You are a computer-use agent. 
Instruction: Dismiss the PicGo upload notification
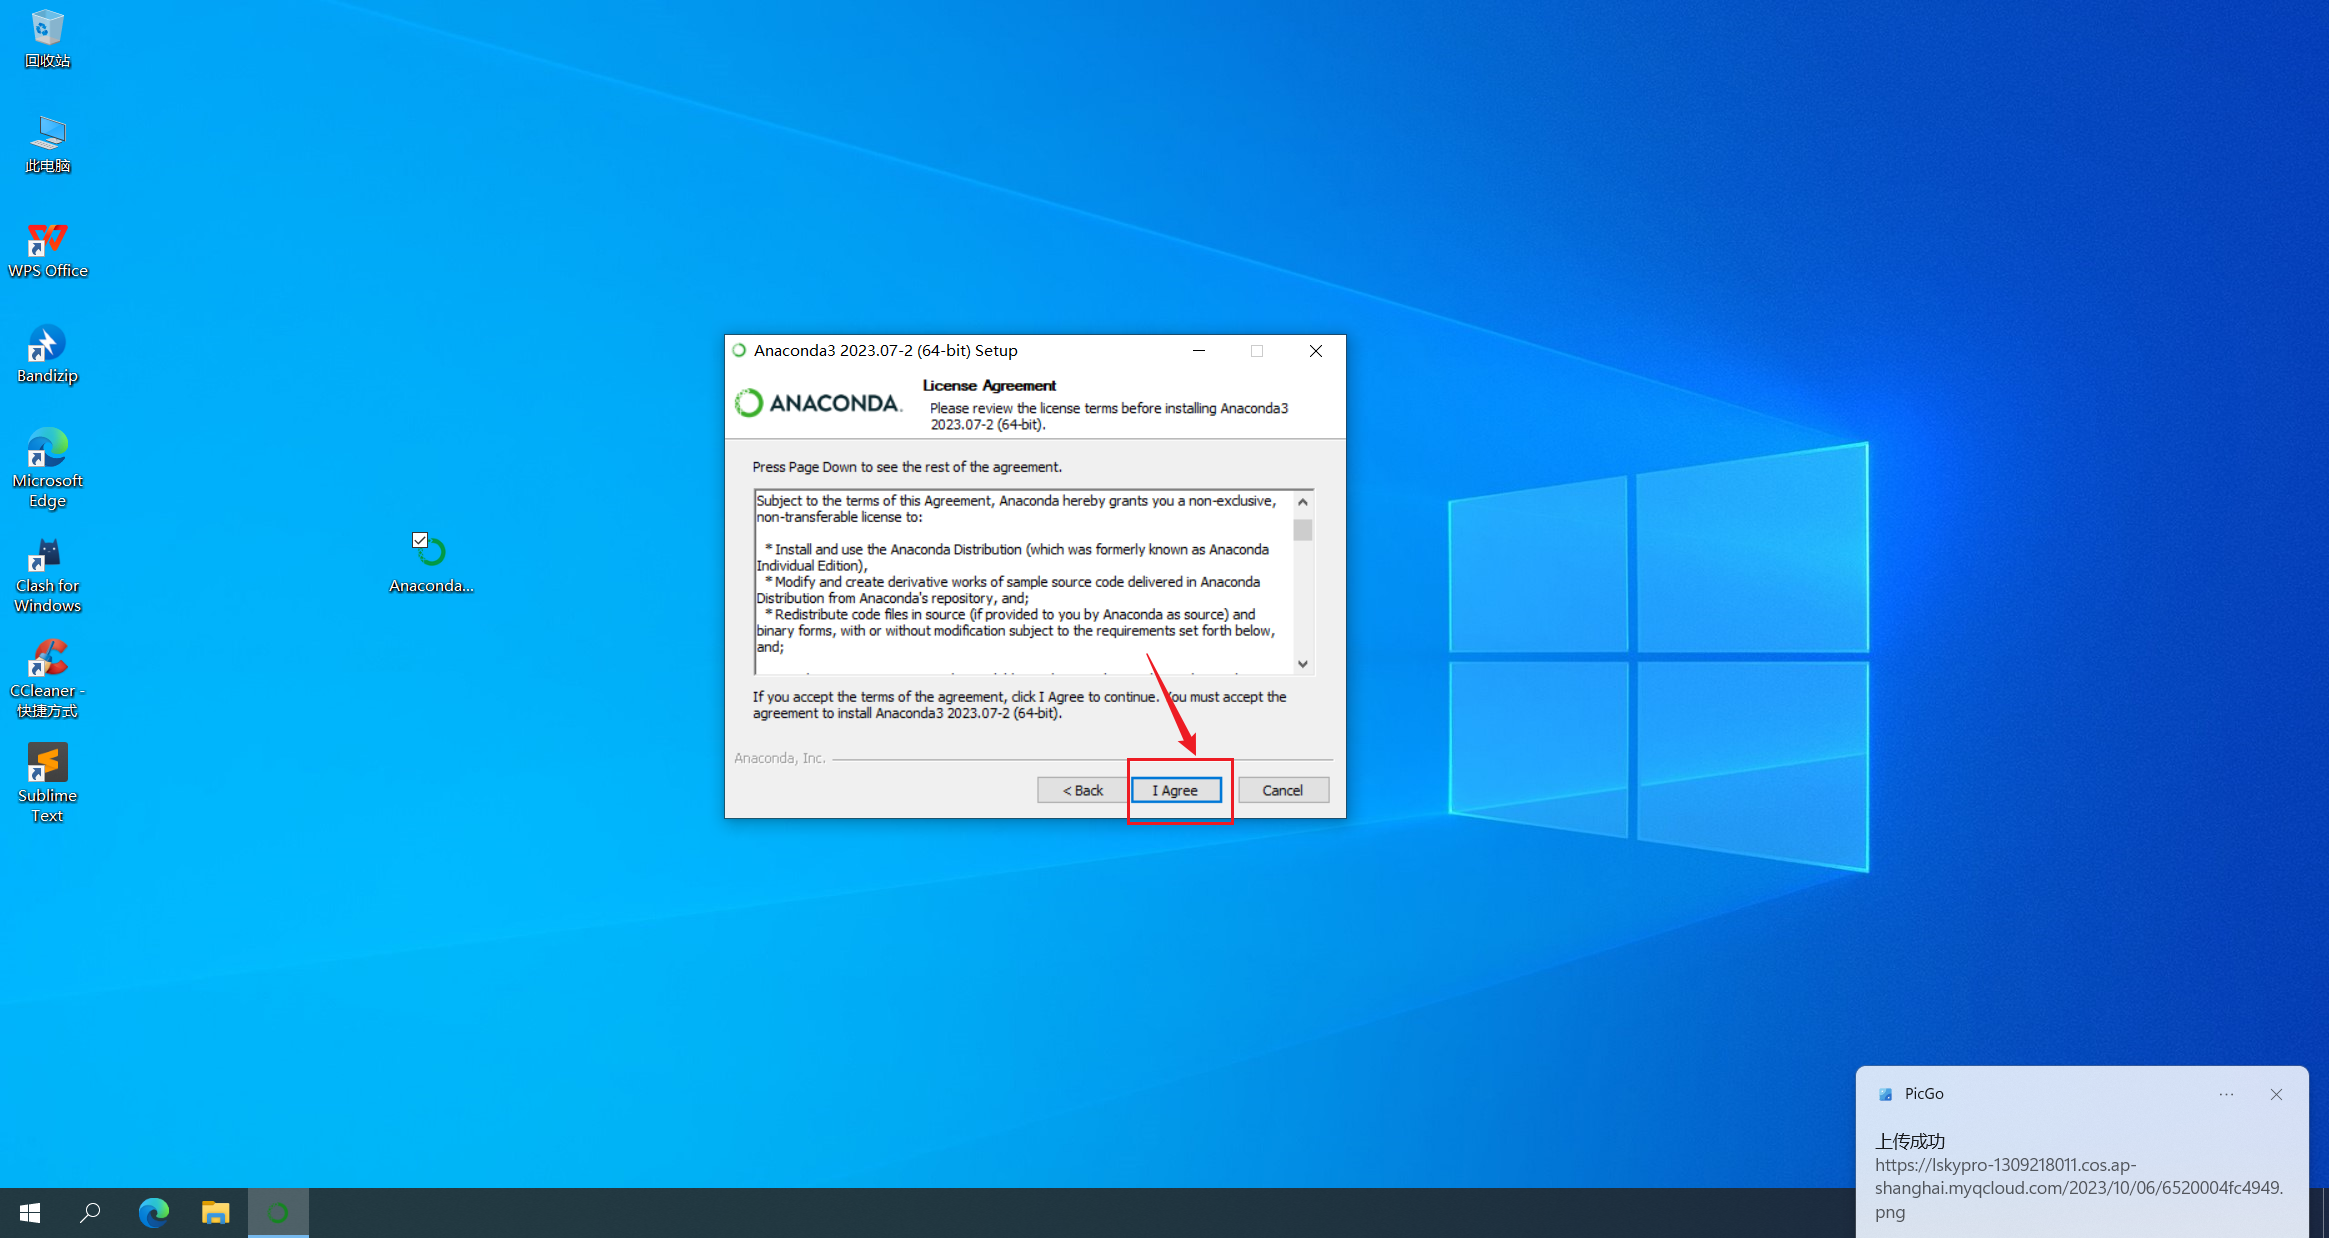click(2276, 1094)
